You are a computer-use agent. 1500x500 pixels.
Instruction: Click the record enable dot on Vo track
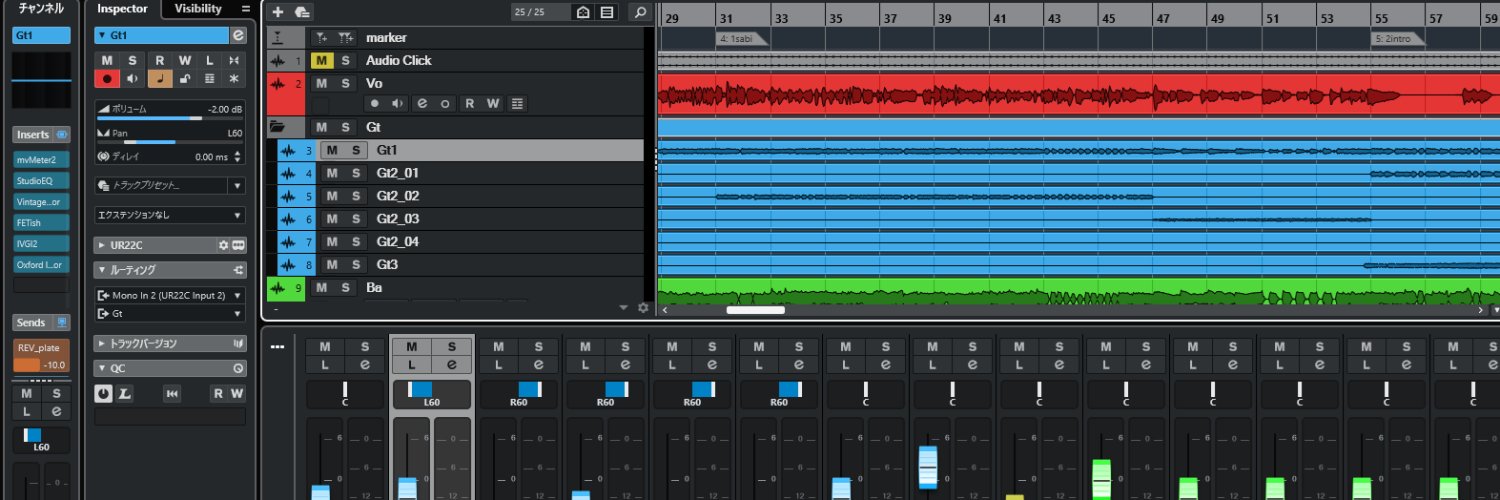pos(375,103)
